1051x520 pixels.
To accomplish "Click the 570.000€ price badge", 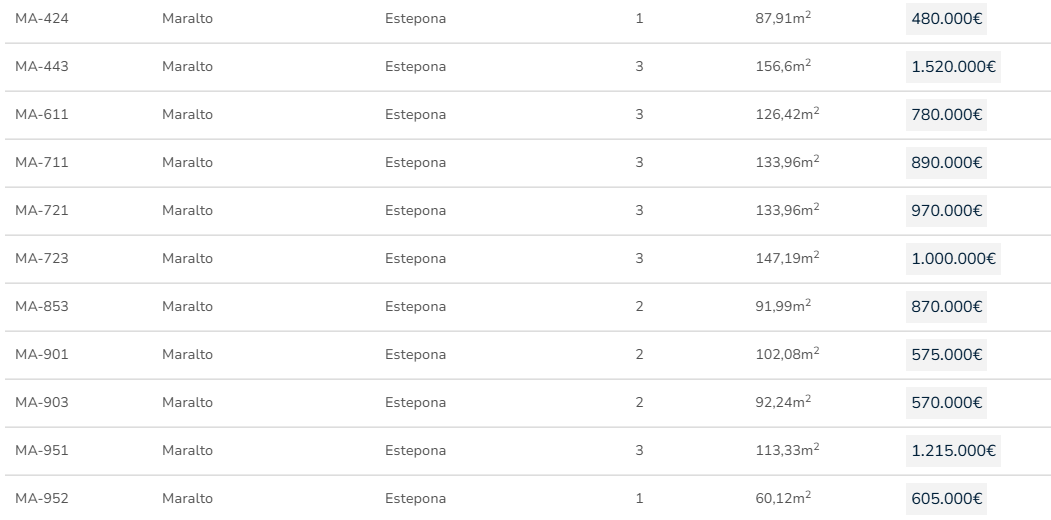I will 946,403.
